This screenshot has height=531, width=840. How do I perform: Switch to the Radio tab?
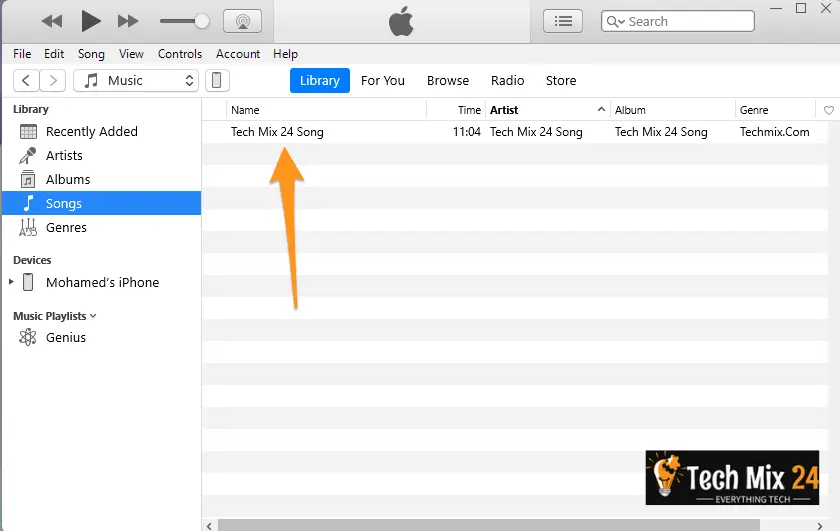click(x=507, y=80)
